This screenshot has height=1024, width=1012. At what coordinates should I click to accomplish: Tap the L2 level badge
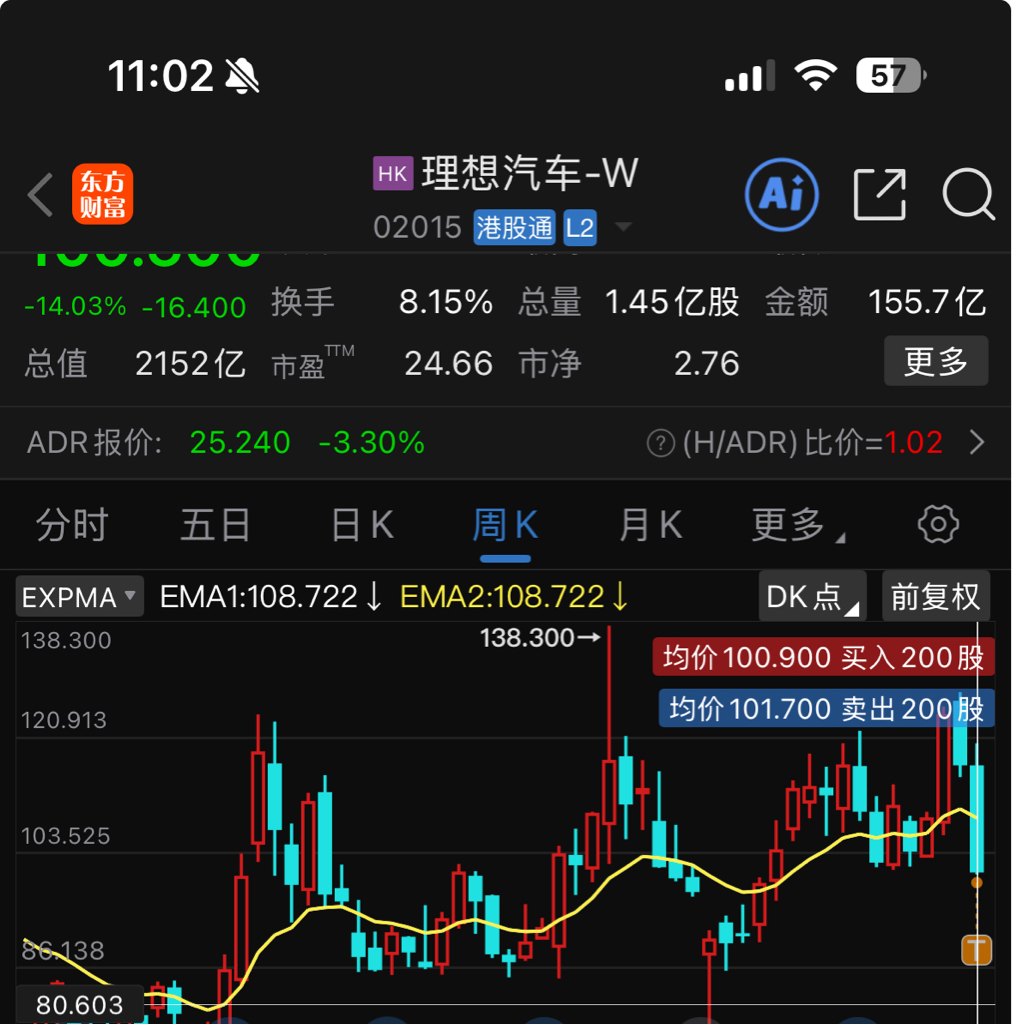[579, 227]
